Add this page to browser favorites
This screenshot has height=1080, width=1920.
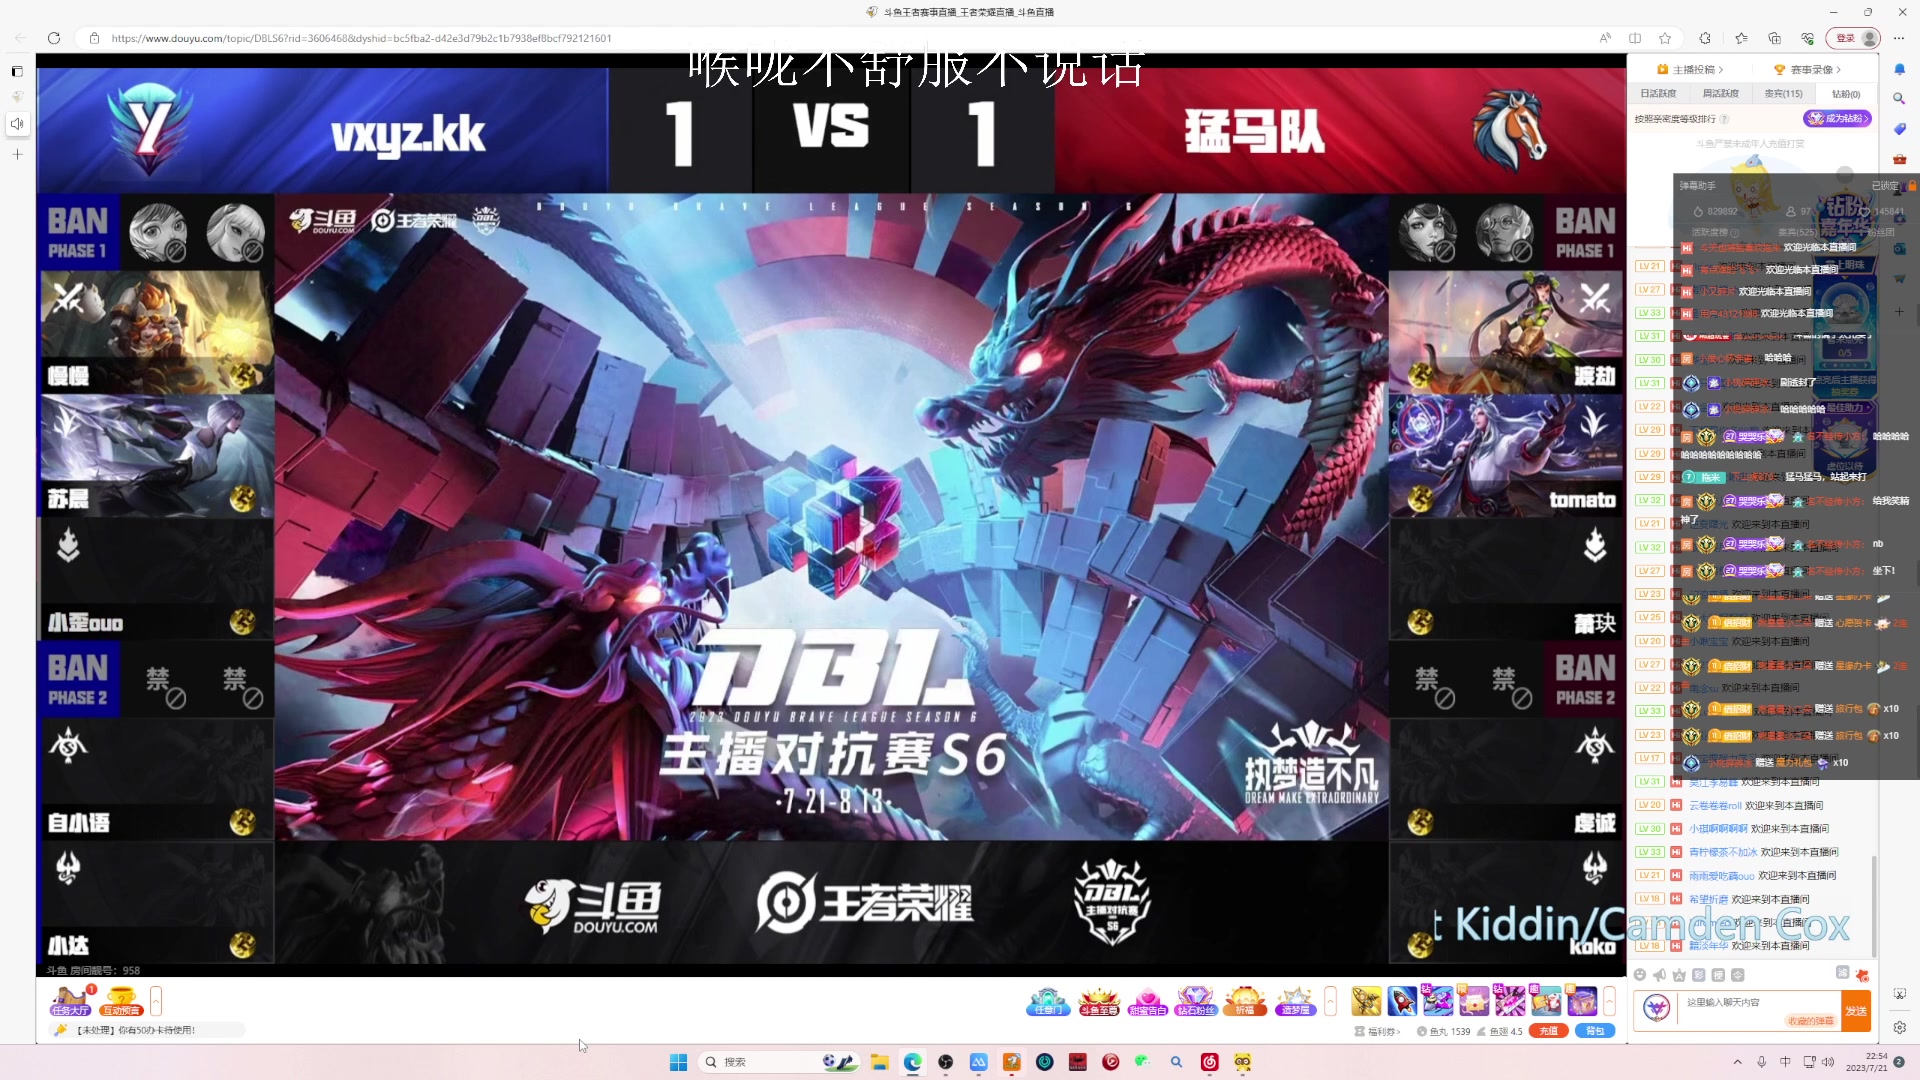coord(1665,38)
